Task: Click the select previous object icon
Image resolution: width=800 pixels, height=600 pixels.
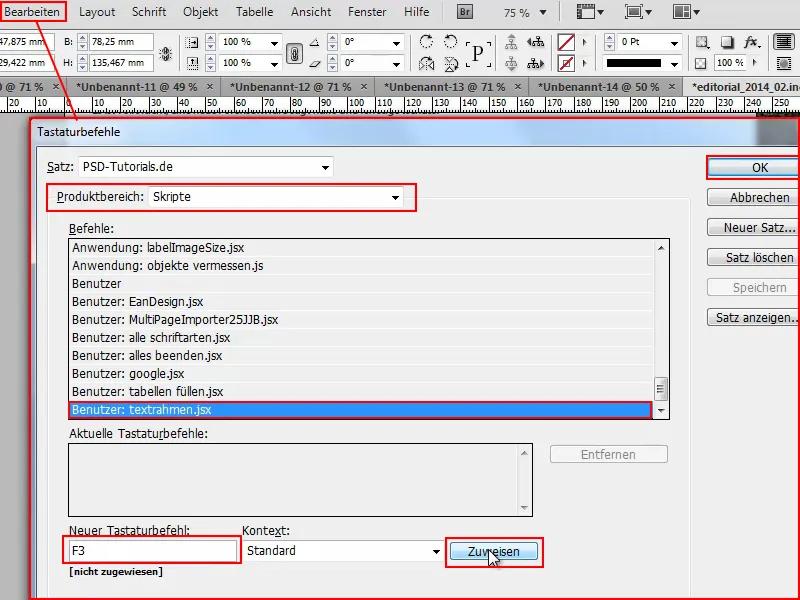Action: click(535, 42)
